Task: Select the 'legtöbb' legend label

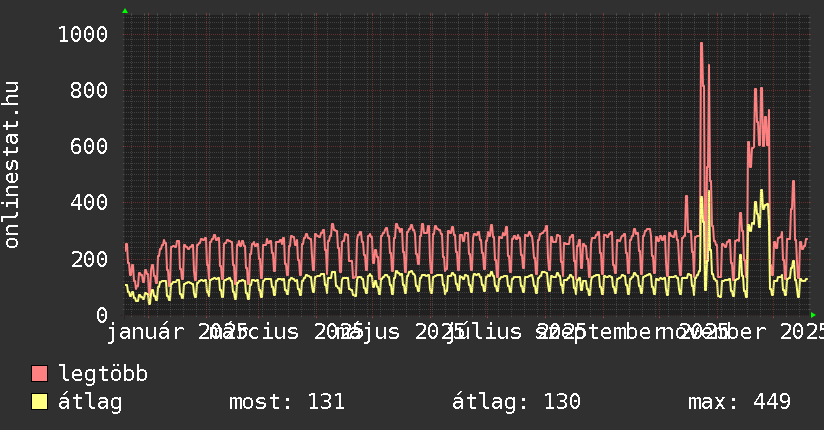Action: 103,375
